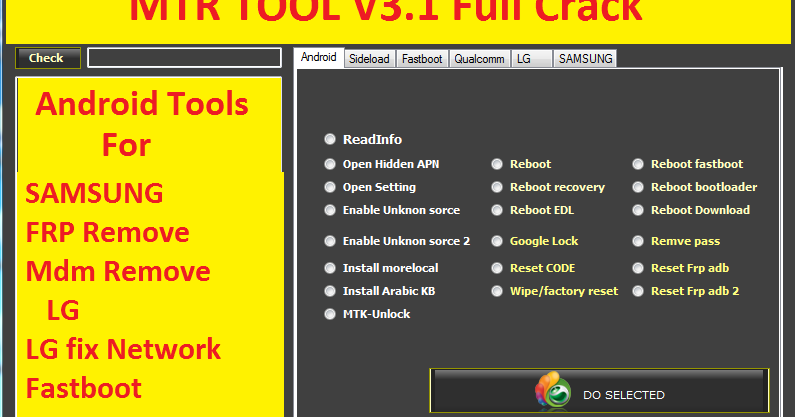The image size is (795, 417).
Task: Choose the Reboot Download option
Action: coord(638,210)
